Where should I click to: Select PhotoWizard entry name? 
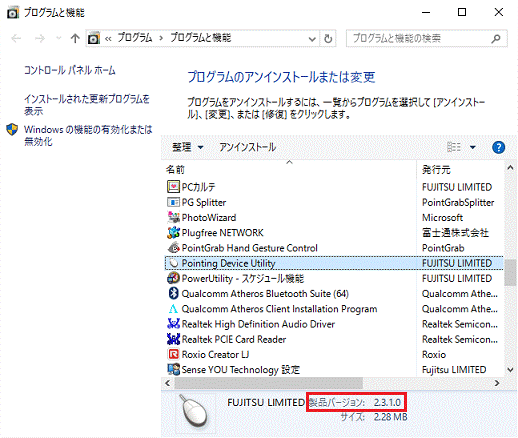tap(209, 217)
